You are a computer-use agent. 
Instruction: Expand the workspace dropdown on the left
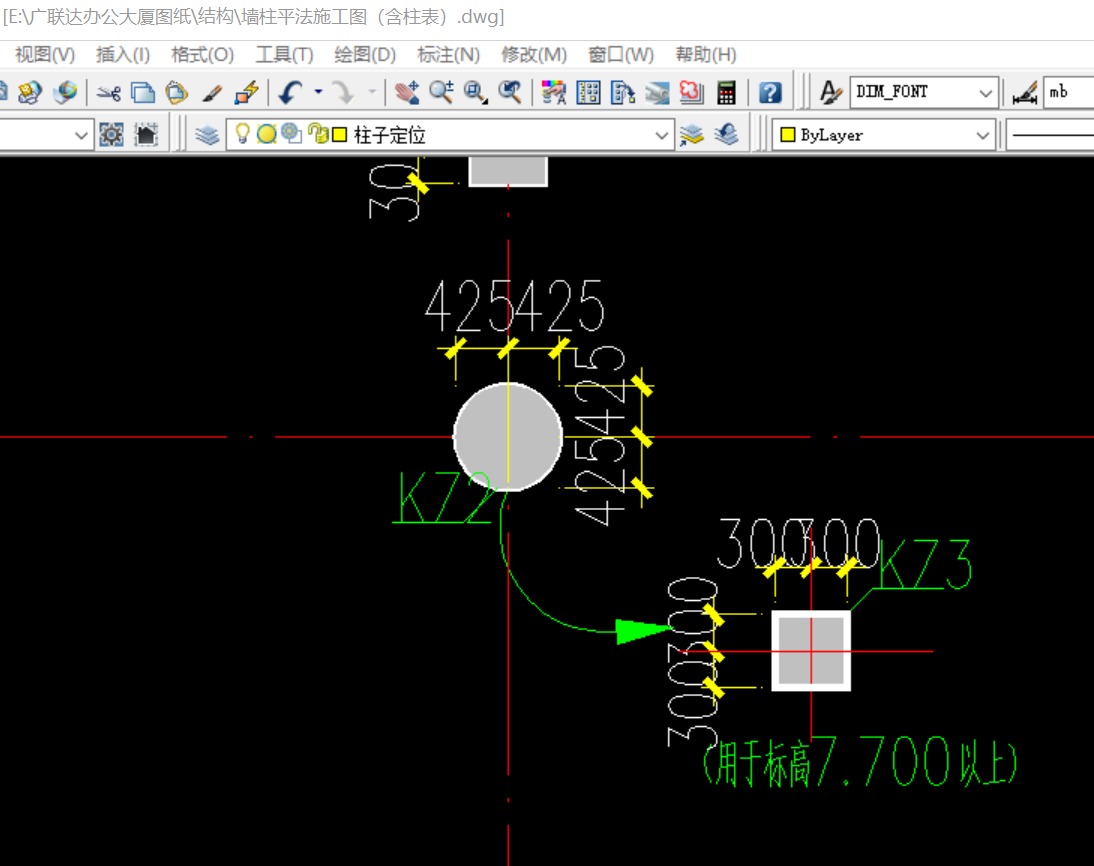pyautogui.click(x=81, y=135)
